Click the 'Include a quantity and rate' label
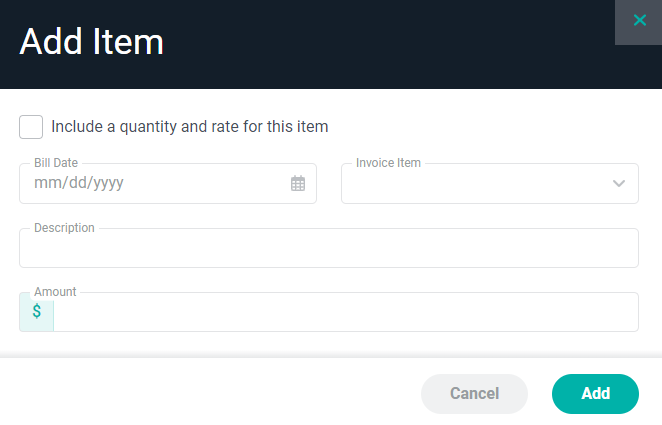This screenshot has height=425, width=662. tap(190, 127)
